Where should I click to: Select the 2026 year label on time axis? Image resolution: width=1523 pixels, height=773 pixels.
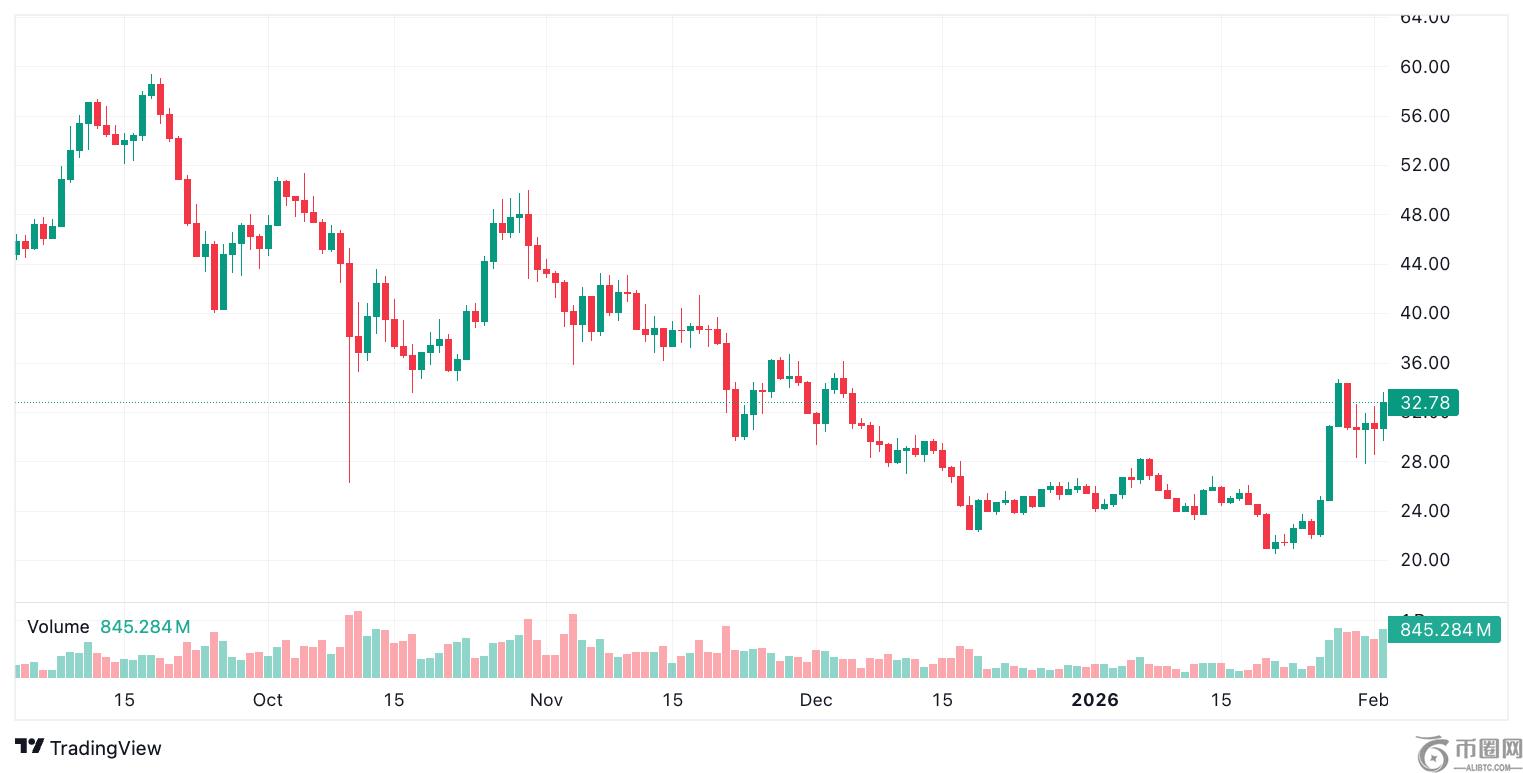(x=1095, y=700)
